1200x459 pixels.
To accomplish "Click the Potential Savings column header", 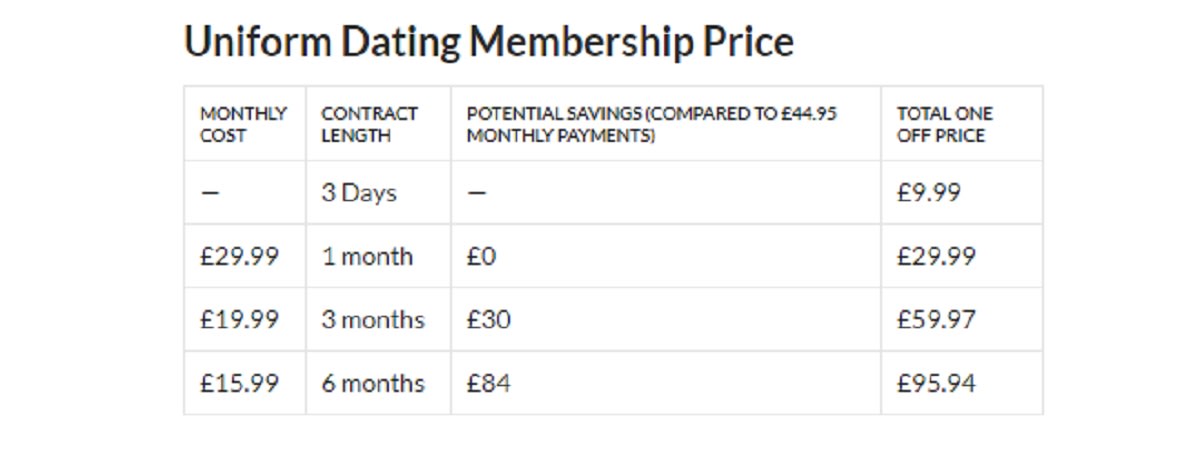I will [651, 125].
